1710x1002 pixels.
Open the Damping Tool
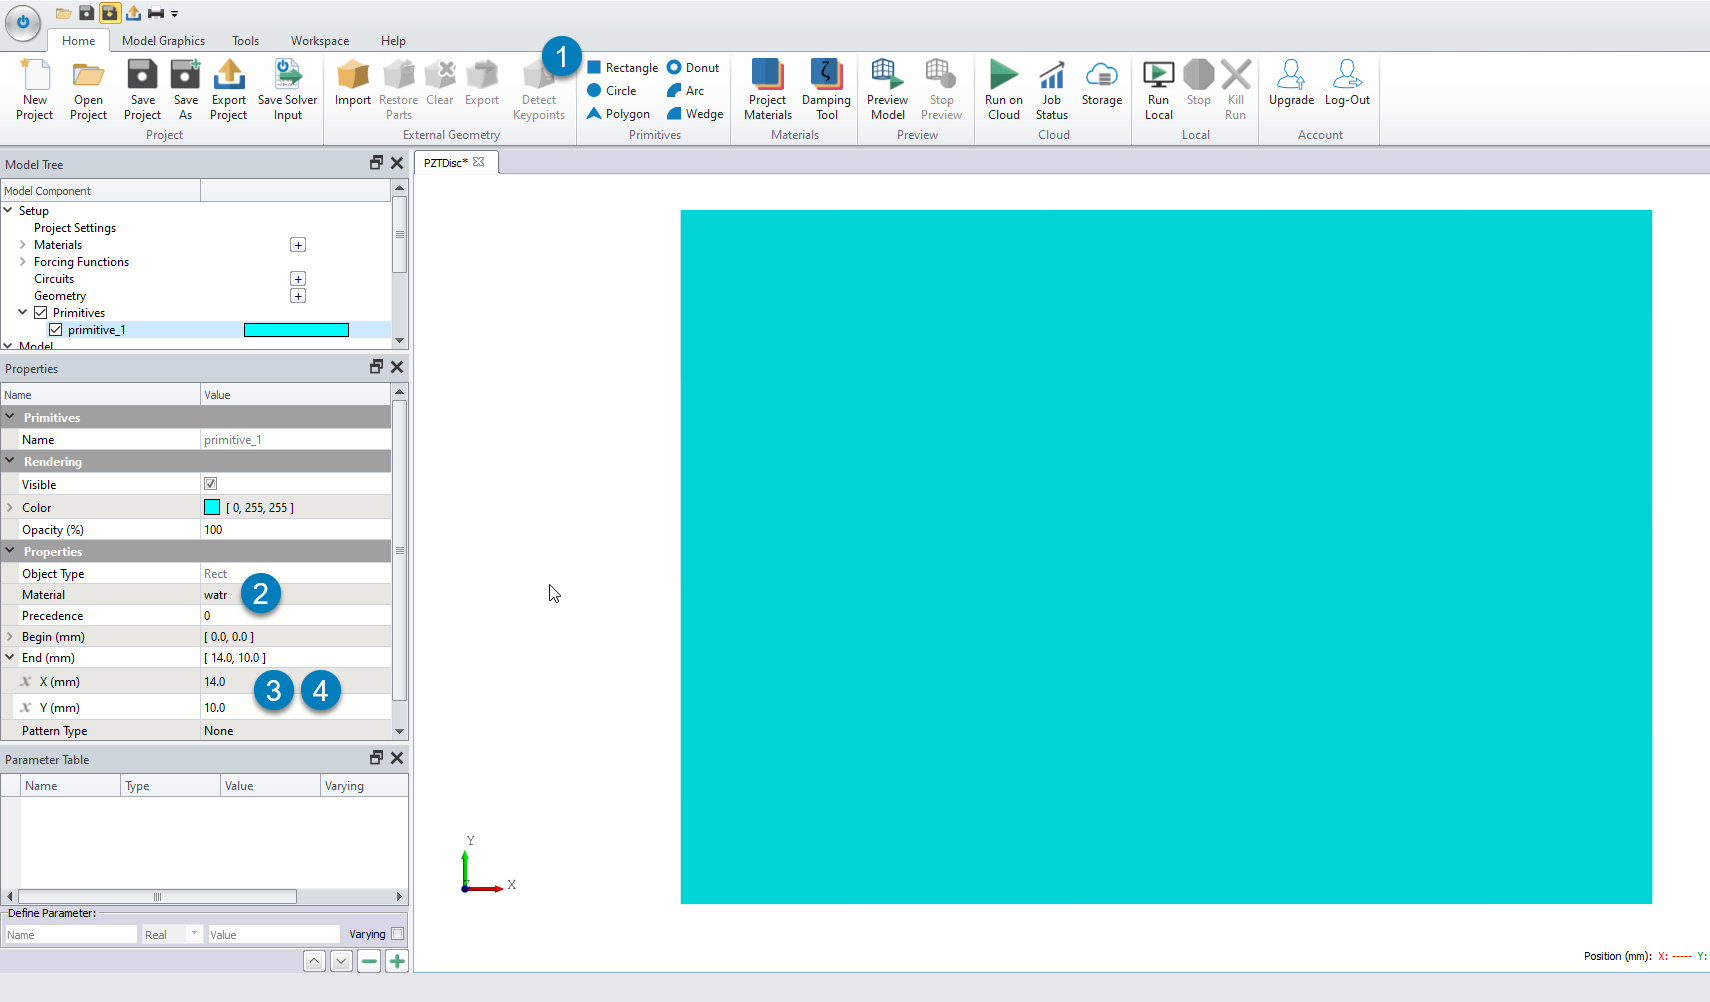click(x=826, y=90)
